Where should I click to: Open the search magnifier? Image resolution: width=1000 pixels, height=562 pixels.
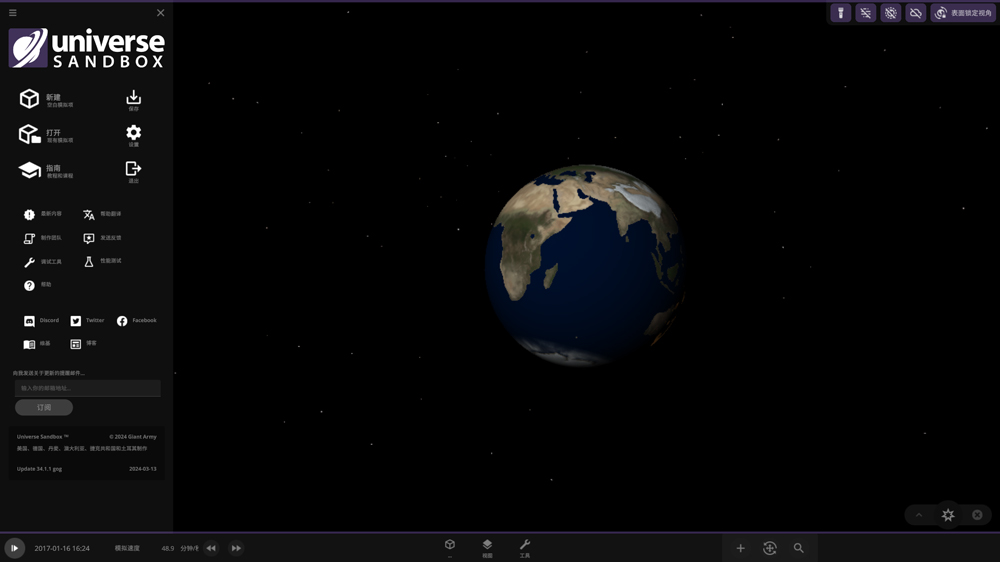798,548
